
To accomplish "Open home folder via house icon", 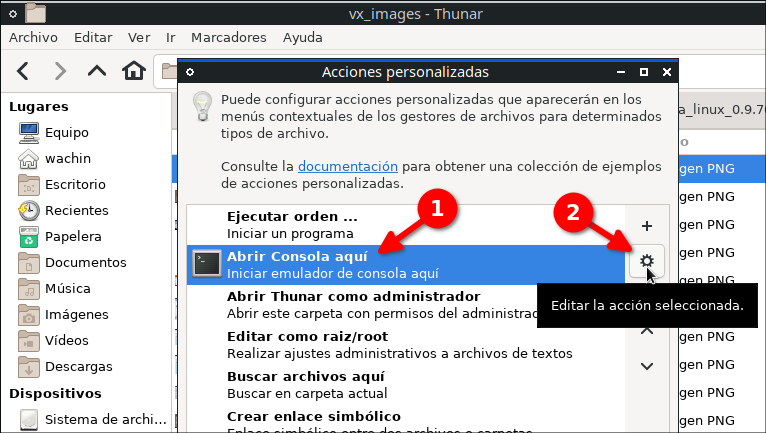I will click(134, 71).
